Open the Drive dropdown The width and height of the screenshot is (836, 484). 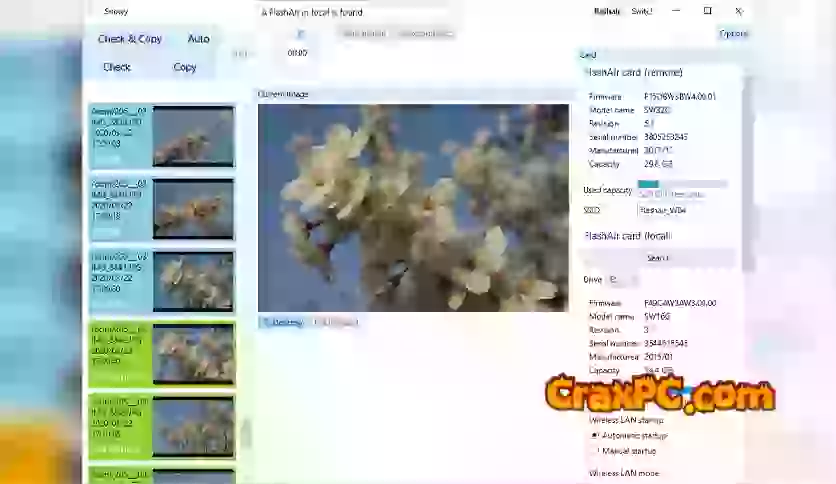point(623,280)
